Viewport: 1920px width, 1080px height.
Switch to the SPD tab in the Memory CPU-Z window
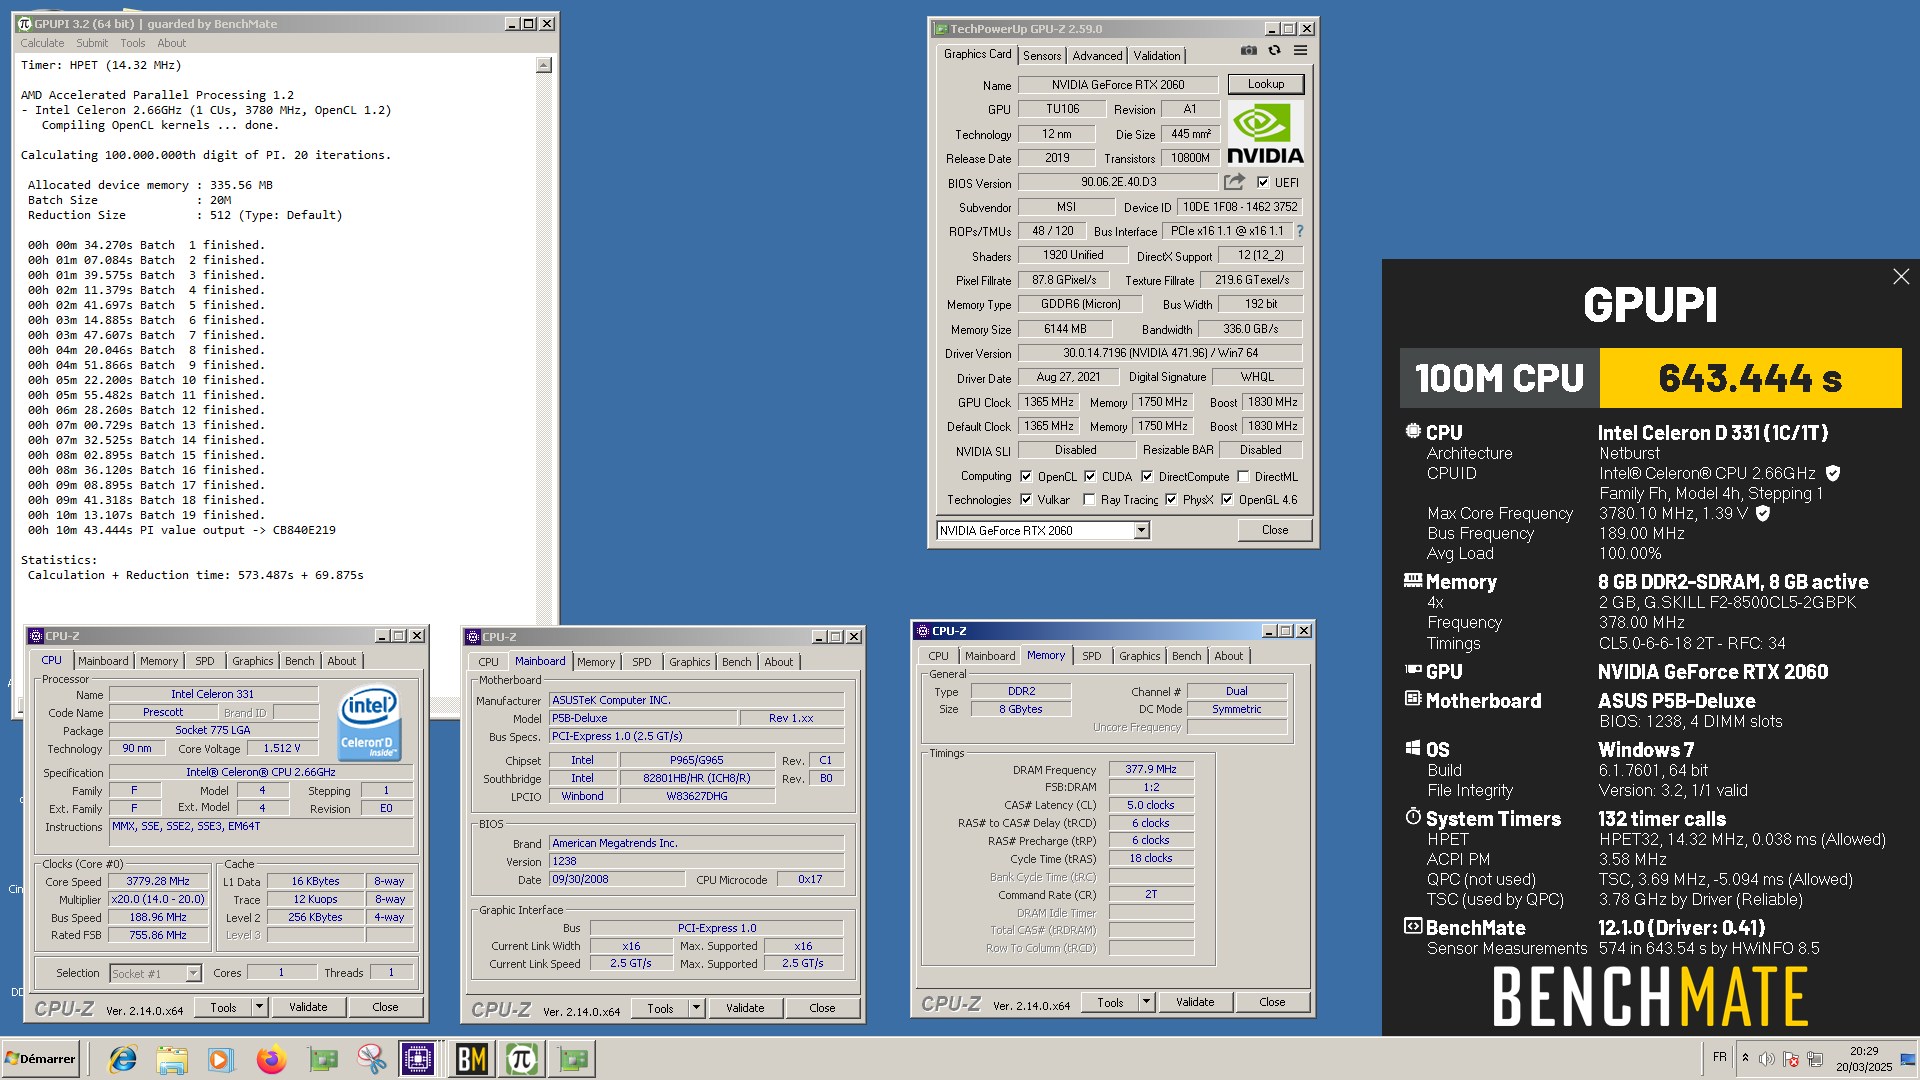[1092, 656]
